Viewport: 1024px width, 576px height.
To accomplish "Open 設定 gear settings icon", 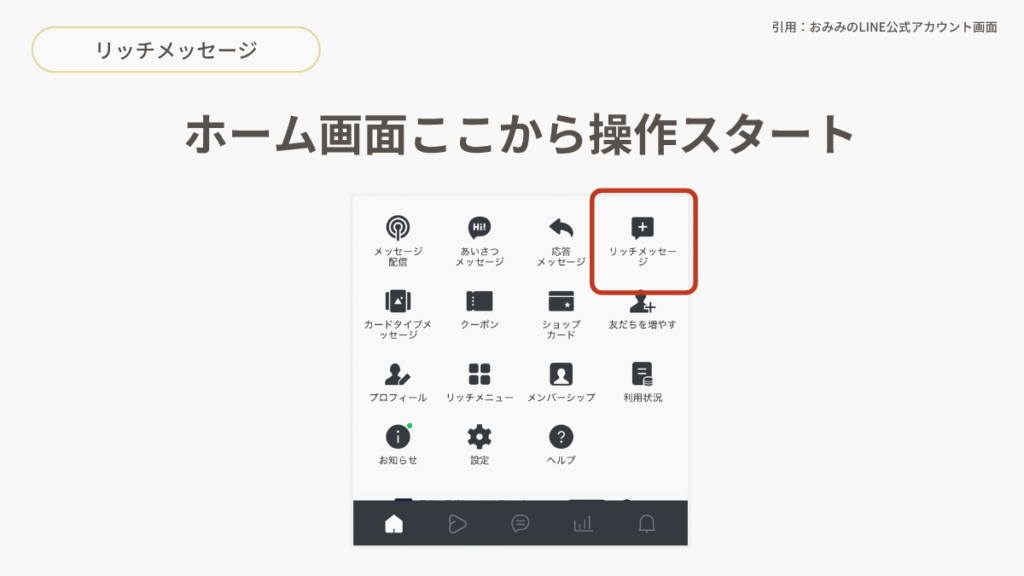I will coord(480,437).
